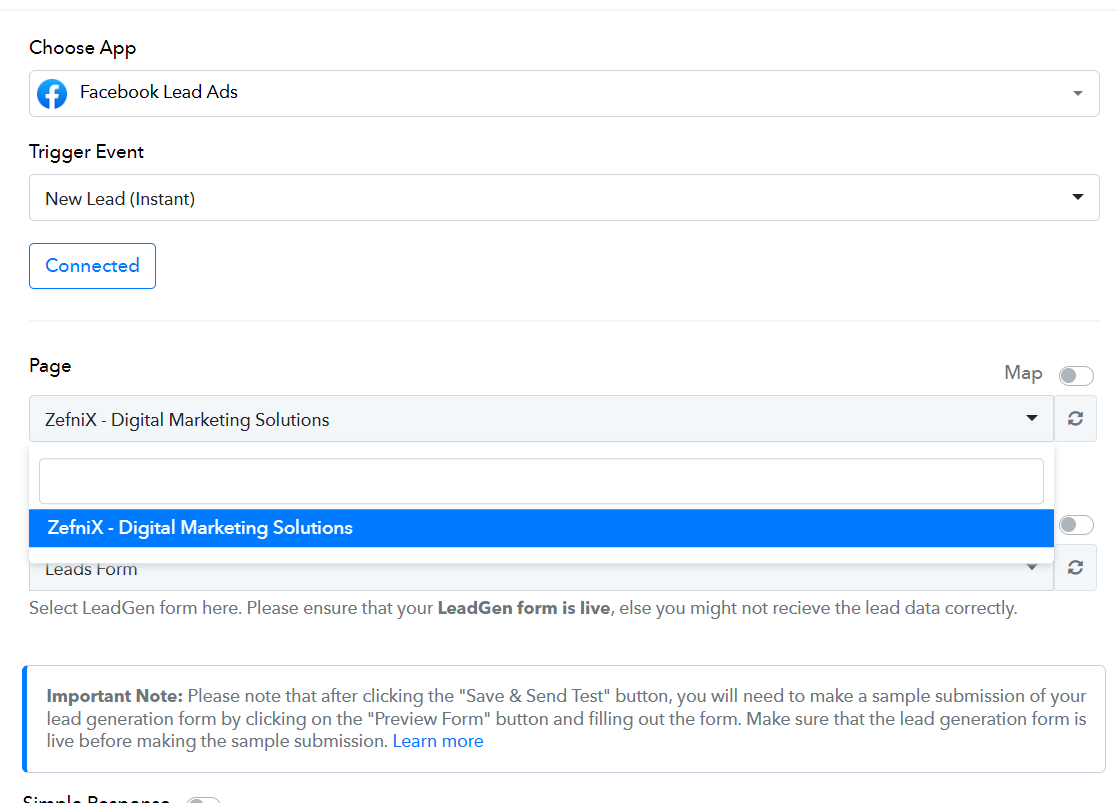Click the selected ZefniX page value field
Screen dimensions: 1117x803
[x=541, y=419]
